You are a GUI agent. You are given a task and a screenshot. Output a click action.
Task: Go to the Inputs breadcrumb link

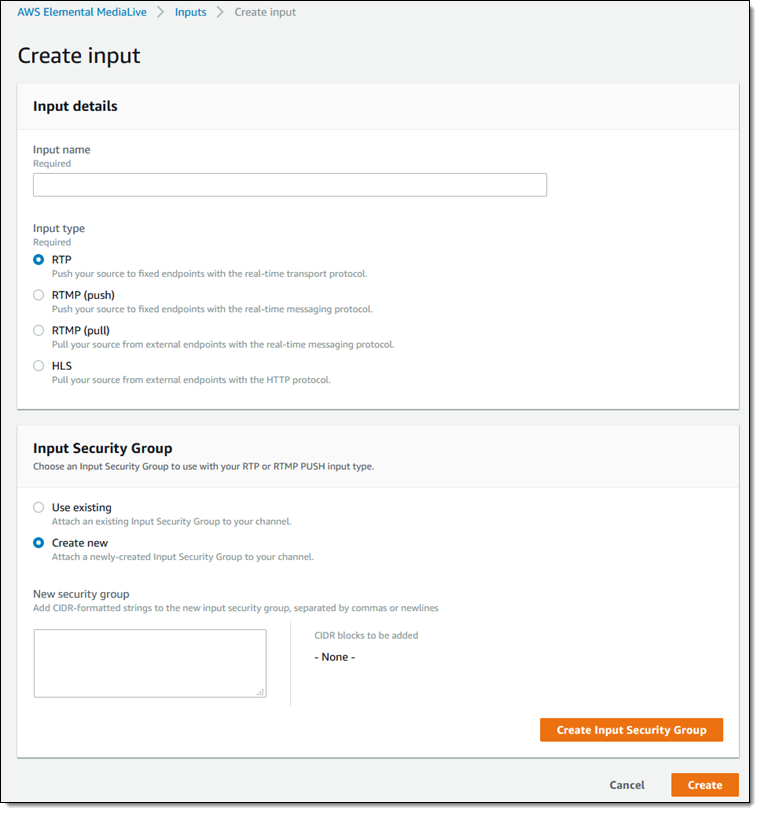190,12
